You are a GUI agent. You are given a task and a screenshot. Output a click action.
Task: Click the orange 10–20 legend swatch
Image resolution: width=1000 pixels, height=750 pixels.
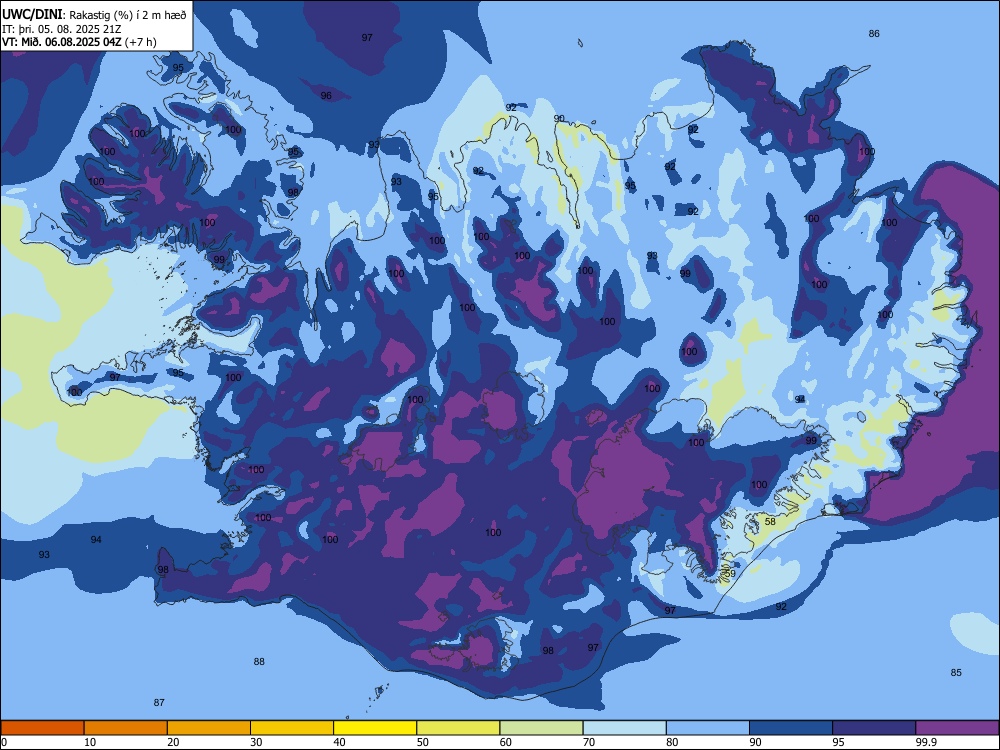(126, 728)
